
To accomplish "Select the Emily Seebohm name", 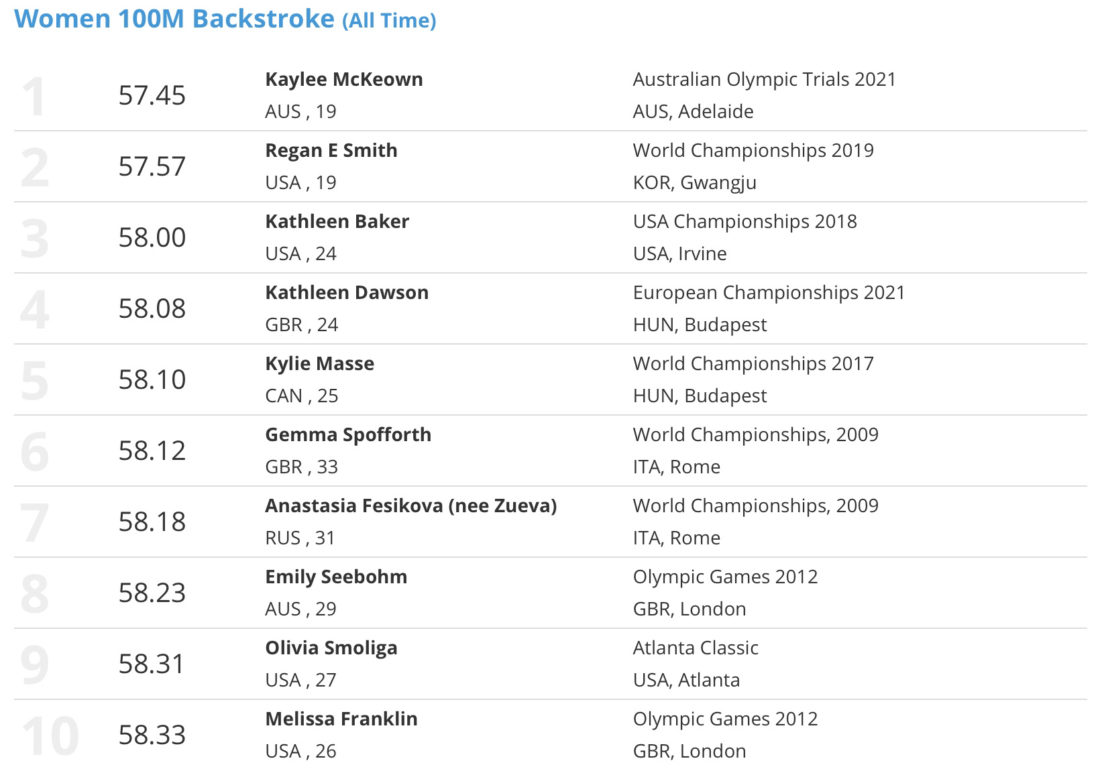I will [336, 577].
